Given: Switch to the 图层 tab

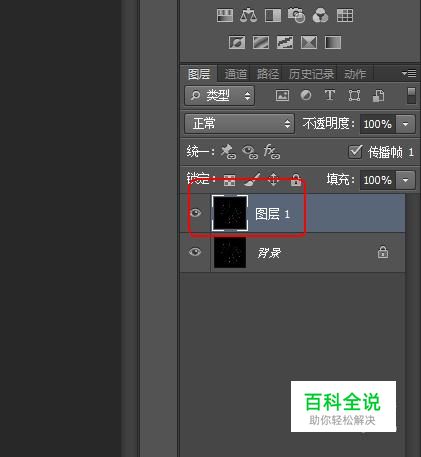Looking at the screenshot, I should pos(199,74).
